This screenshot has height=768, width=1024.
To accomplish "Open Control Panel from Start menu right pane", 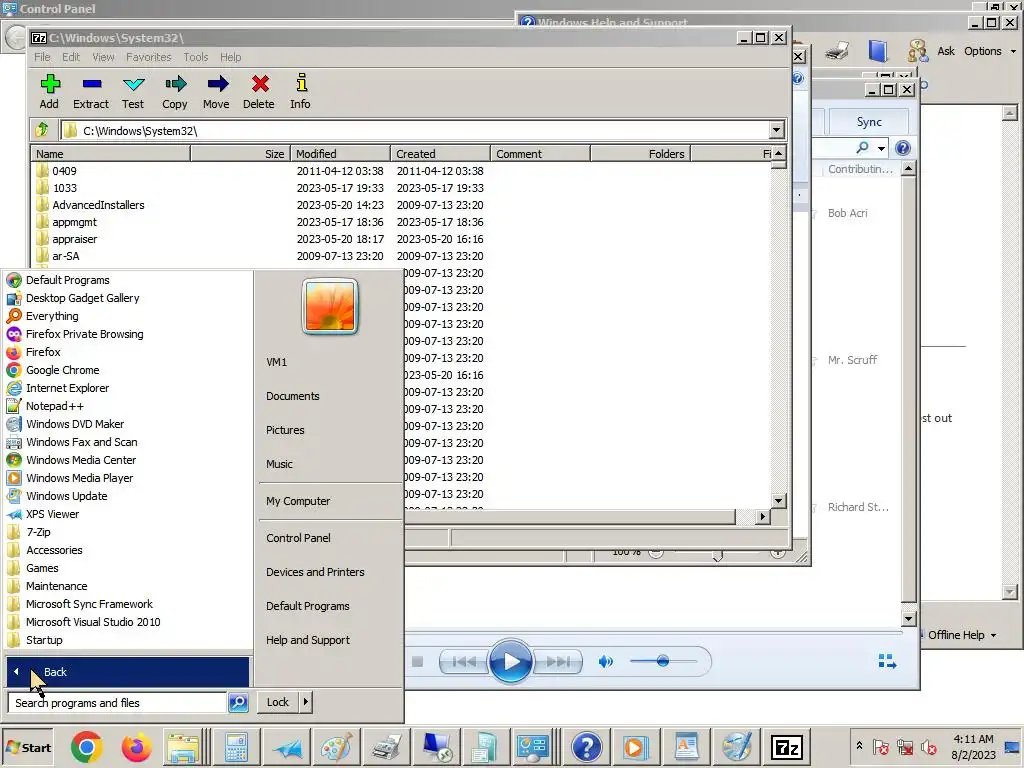I will 298,538.
